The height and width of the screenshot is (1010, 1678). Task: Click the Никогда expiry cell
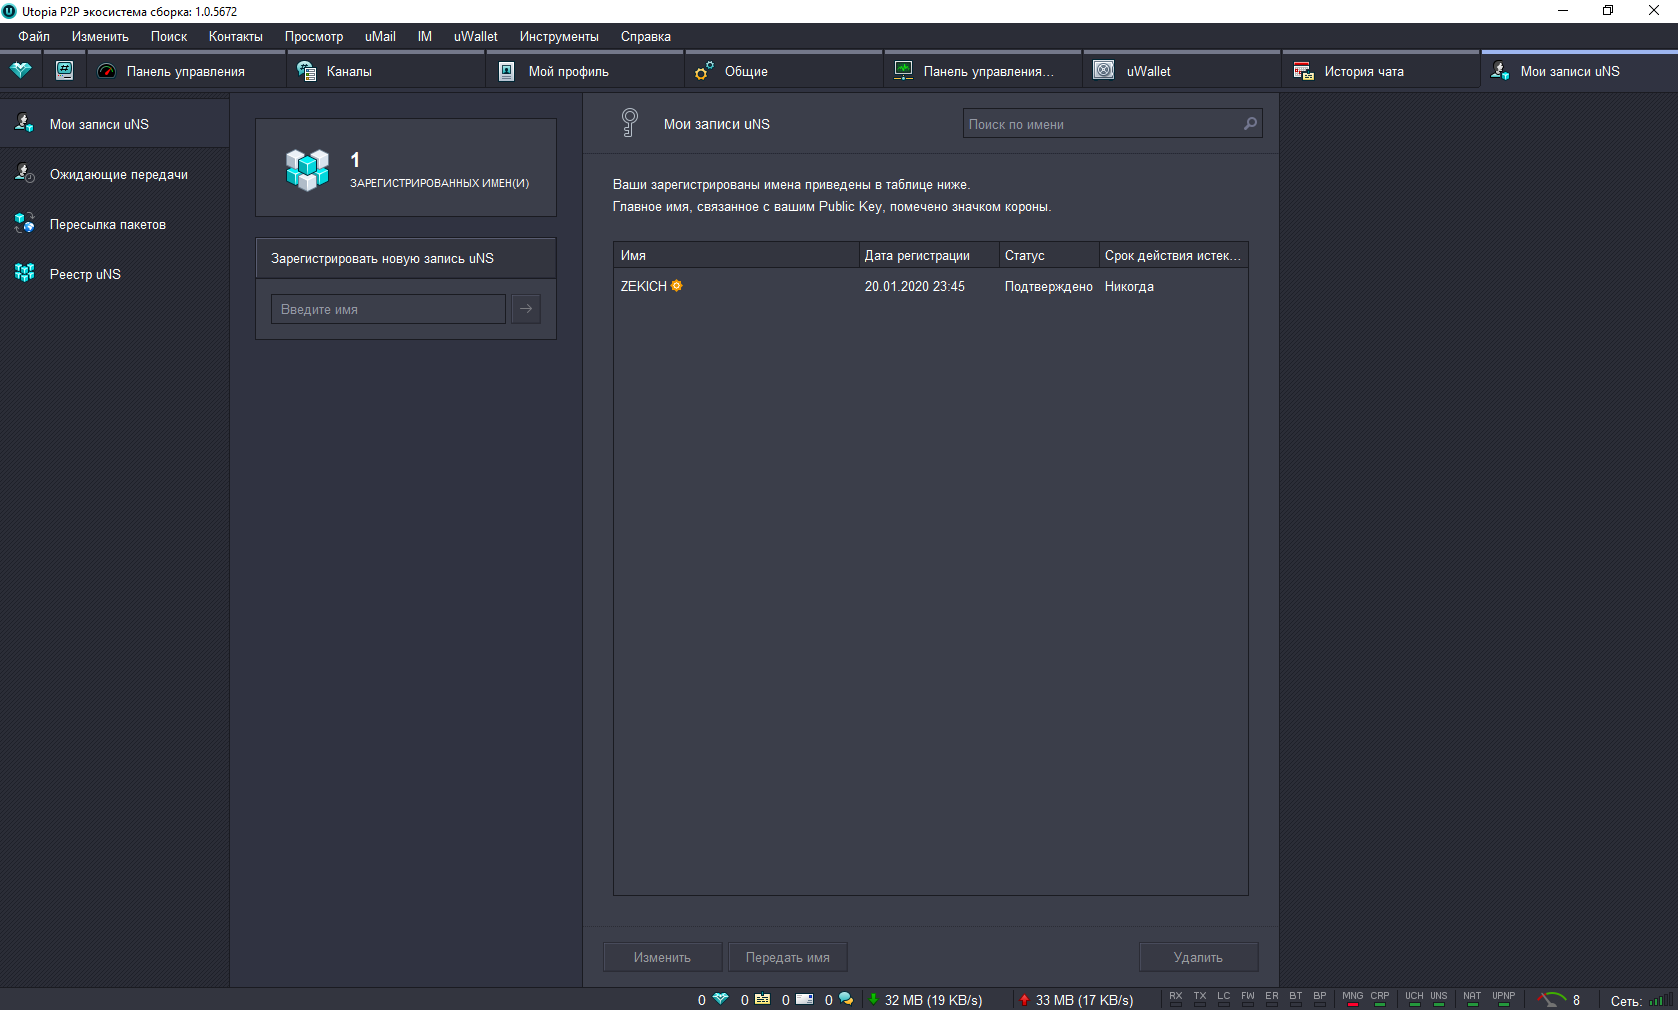(x=1129, y=286)
